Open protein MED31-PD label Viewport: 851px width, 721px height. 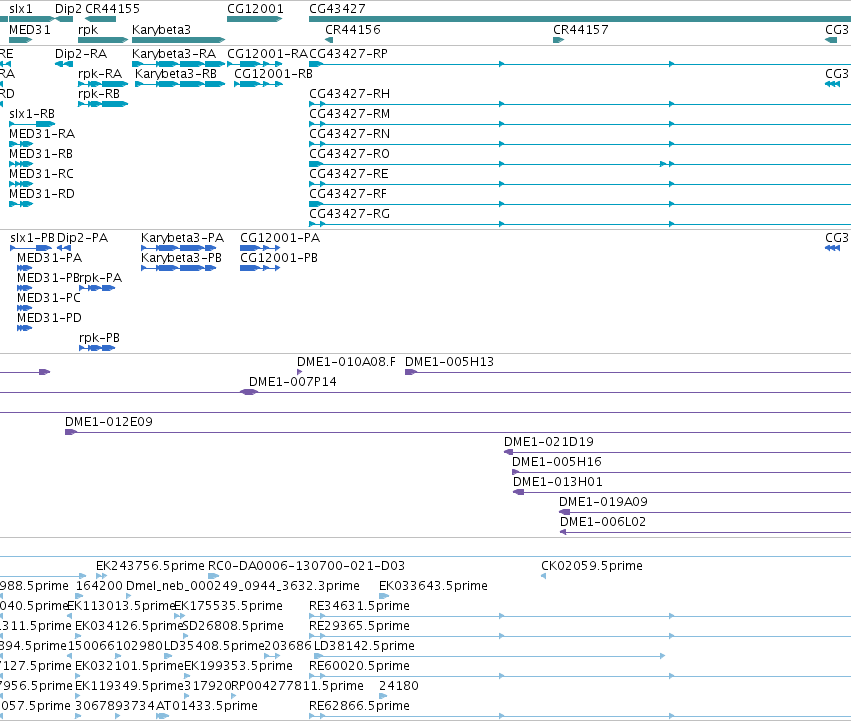[x=49, y=318]
